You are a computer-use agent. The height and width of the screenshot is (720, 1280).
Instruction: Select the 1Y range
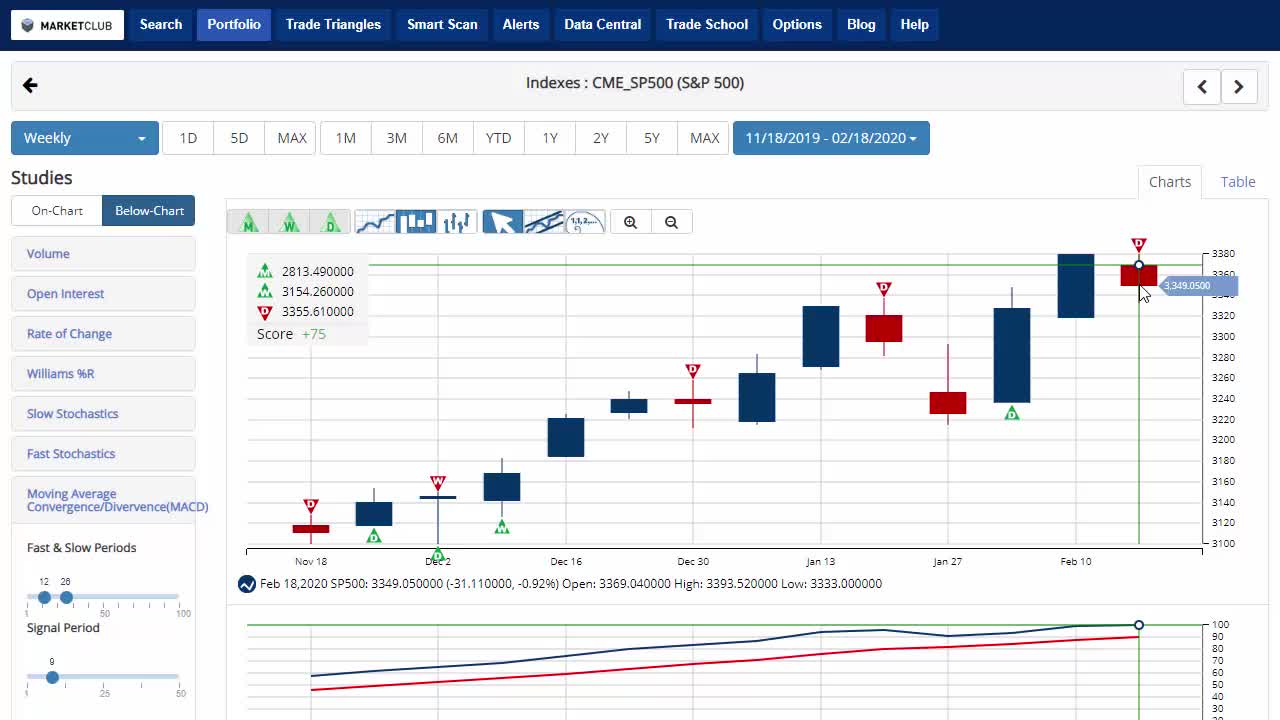coord(550,138)
